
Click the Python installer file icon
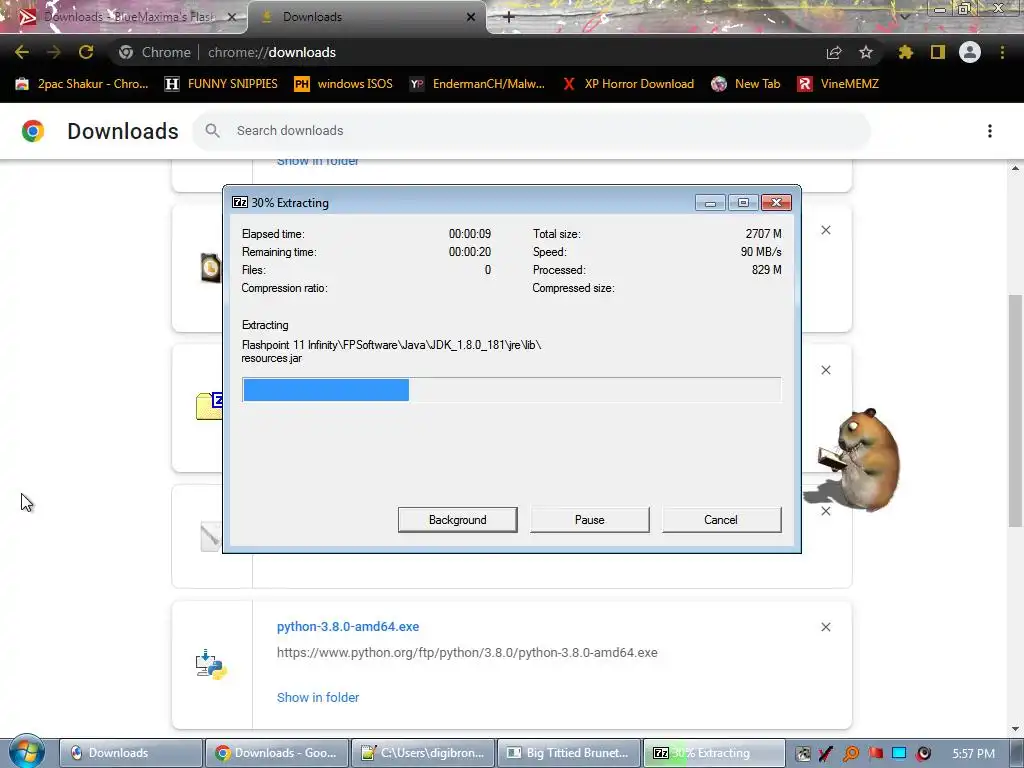211,665
